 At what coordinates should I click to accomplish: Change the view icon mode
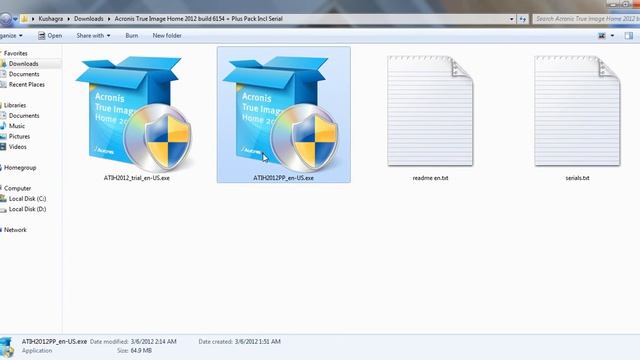tap(602, 36)
